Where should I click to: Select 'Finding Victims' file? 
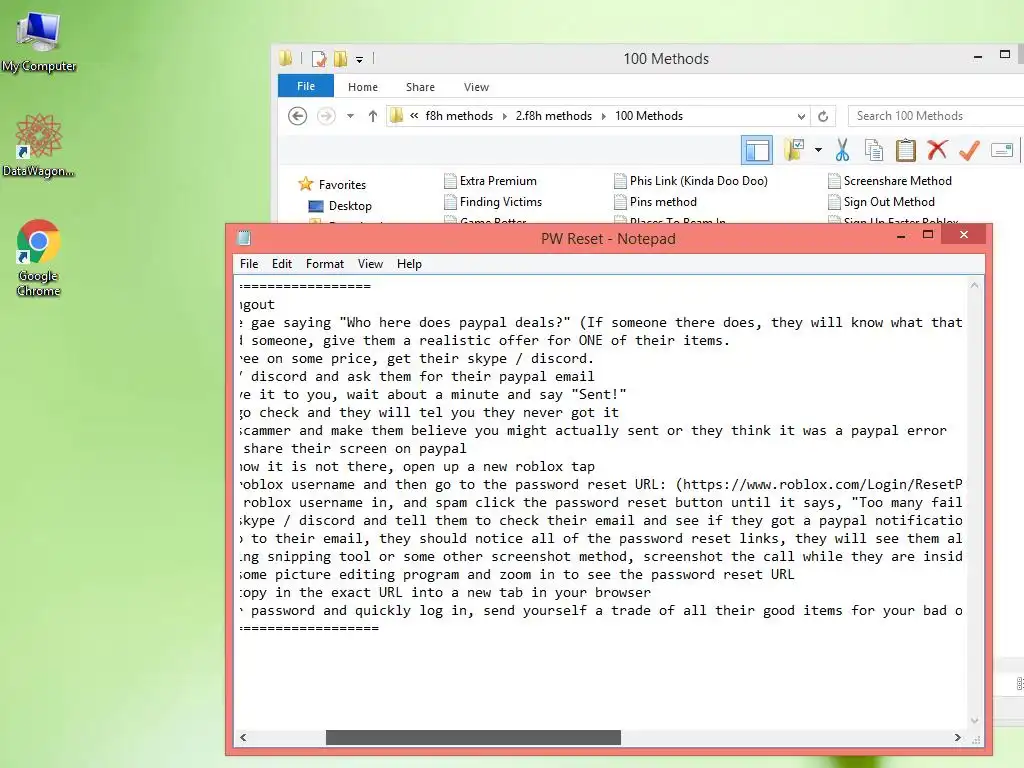tap(492, 202)
